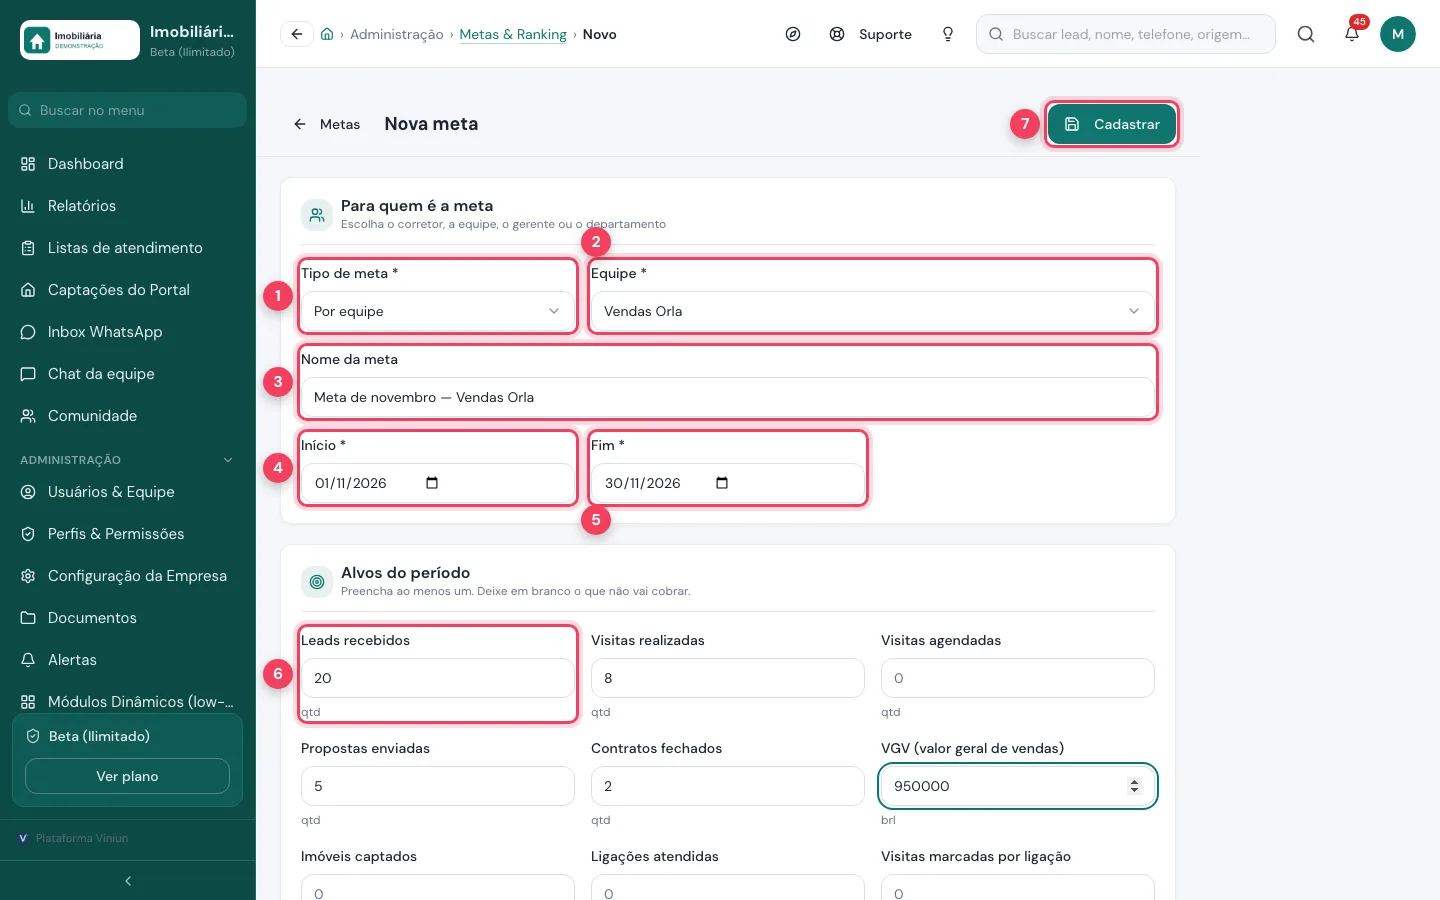1440x900 pixels.
Task: Click the Listas de atendimento clipboard icon
Action: 28,248
